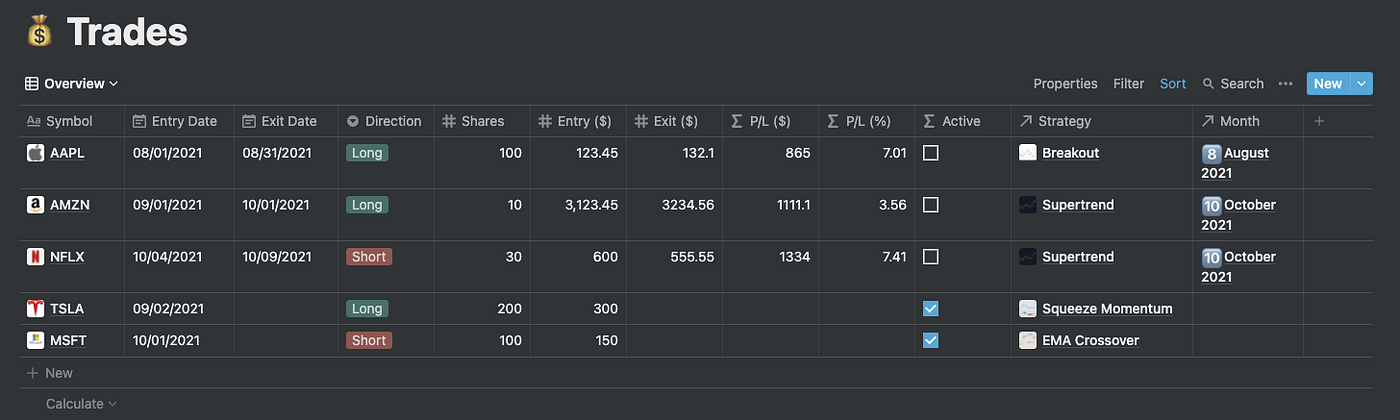
Task: Click the Tesla icon beside TSLA
Action: point(35,309)
